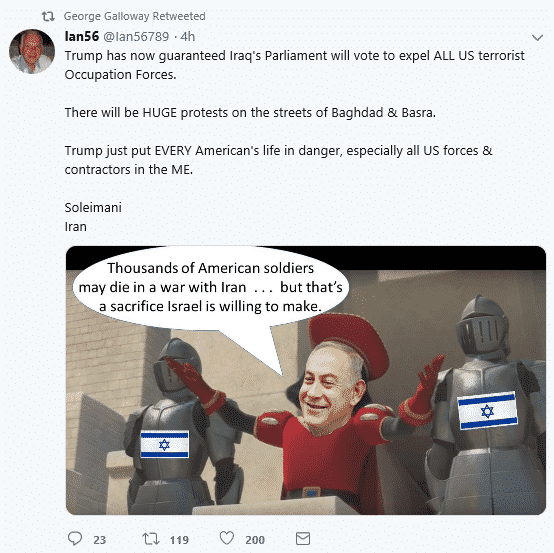The image size is (554, 553).
Task: Click the small retweeted indicator icon at top
Action: point(48,16)
